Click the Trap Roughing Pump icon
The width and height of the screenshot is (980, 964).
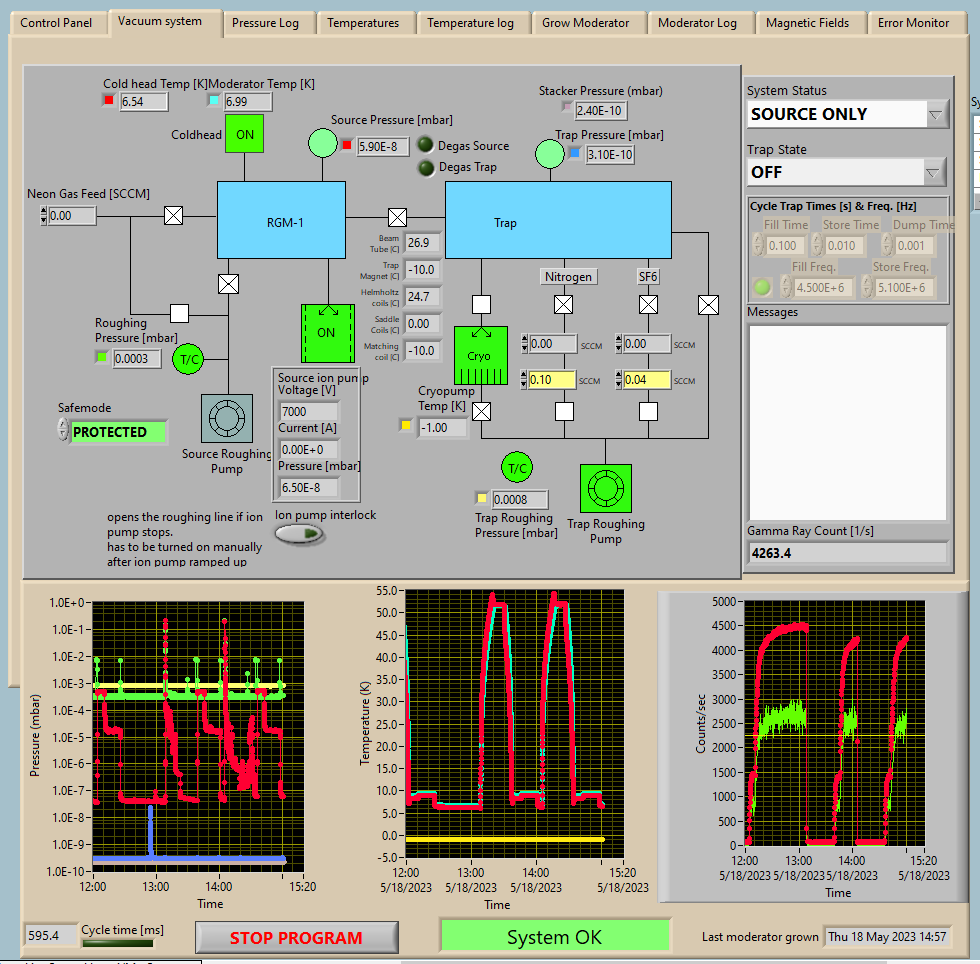click(605, 488)
